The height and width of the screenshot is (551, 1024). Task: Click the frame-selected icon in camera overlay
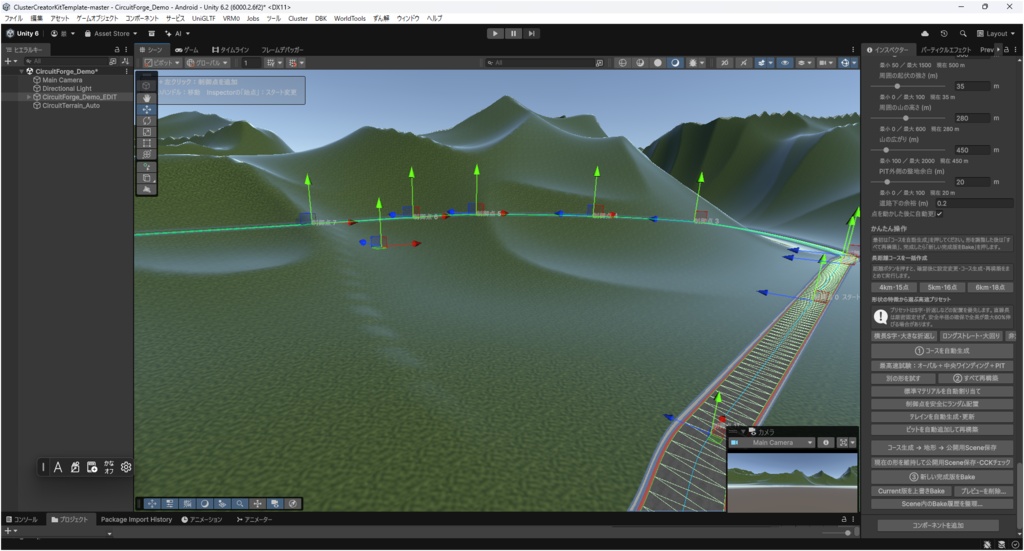[843, 443]
